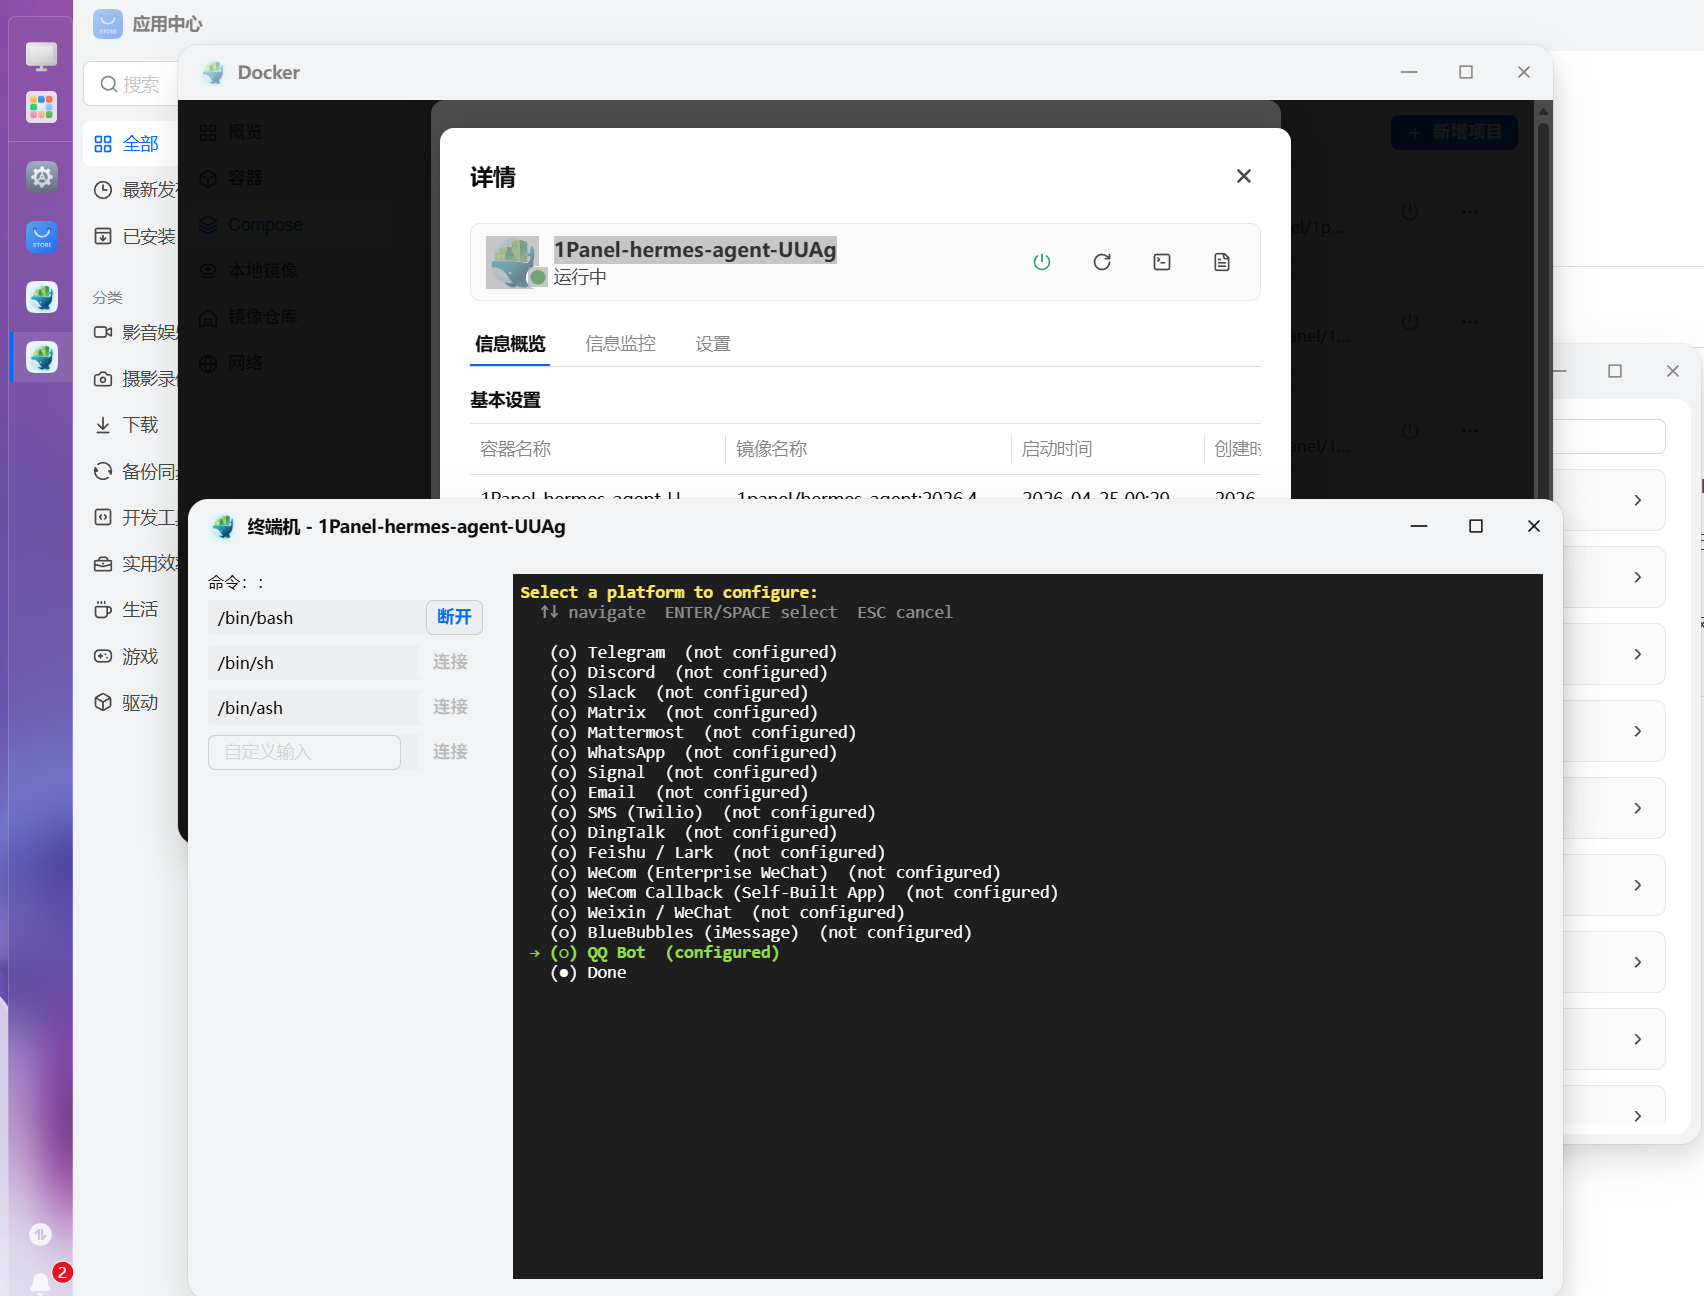Click the 自定义输入 command field
The image size is (1704, 1296).
pos(304,752)
